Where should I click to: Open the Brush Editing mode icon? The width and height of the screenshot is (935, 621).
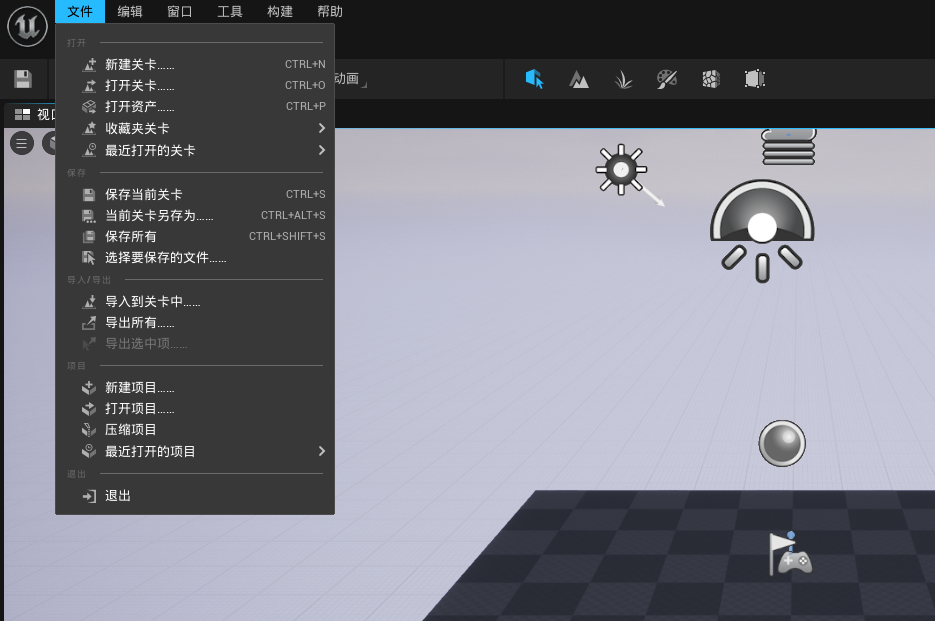tap(755, 79)
